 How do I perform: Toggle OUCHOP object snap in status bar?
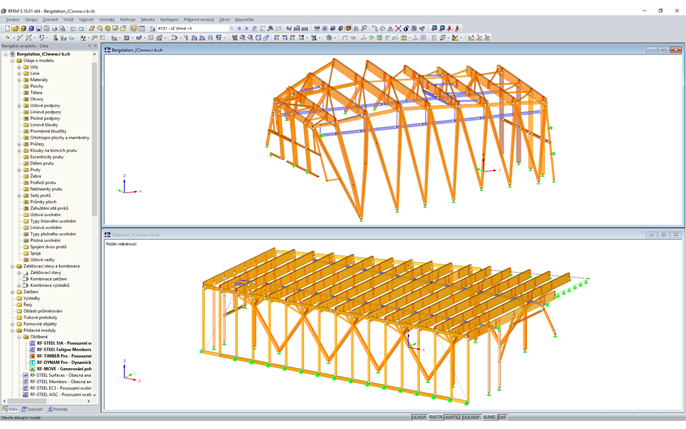(x=472, y=417)
